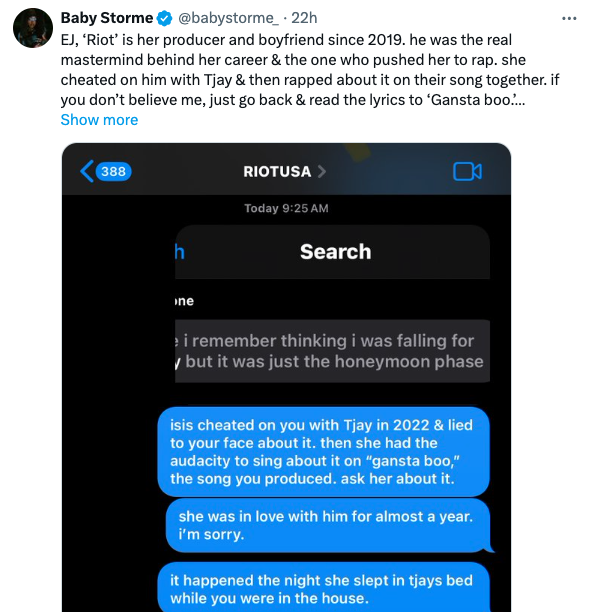Click the 388 unread messages badge
Image resolution: width=590 pixels, height=612 pixels.
click(114, 171)
